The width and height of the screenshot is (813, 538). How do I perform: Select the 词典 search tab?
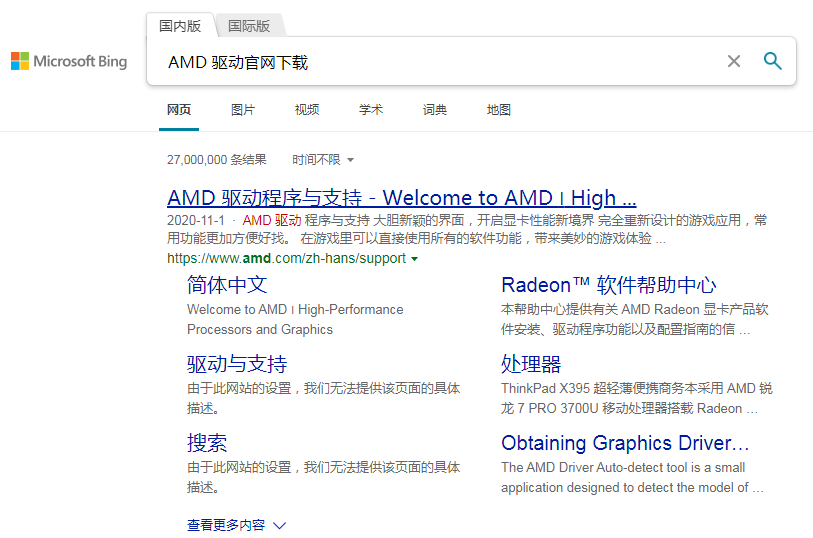[x=435, y=110]
